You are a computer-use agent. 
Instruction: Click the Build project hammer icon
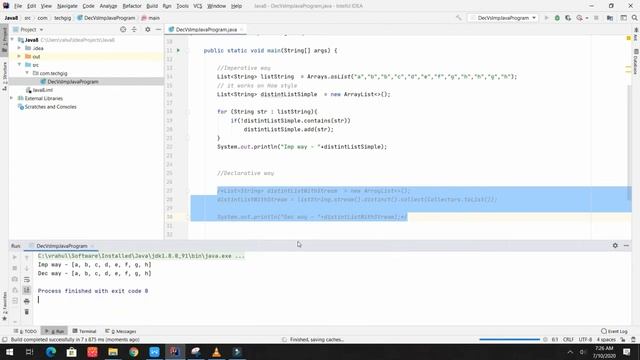pos(459,18)
